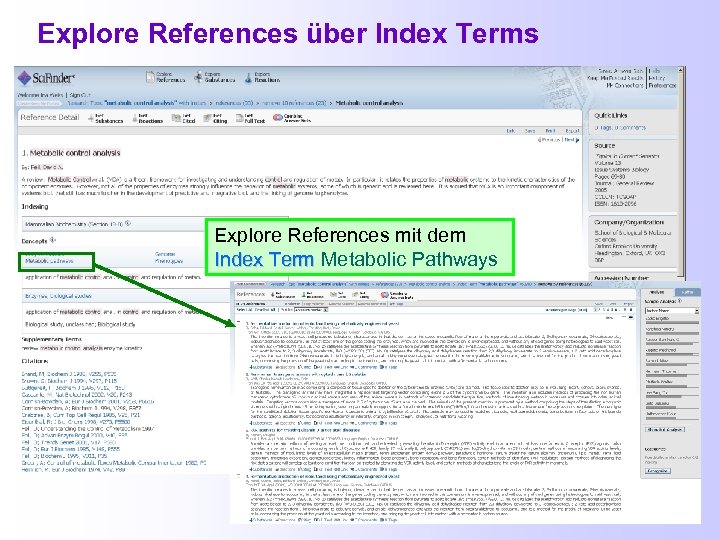The image size is (720, 540).
Task: Click Get Full Text in Reference Detail toolbar
Action: point(250,118)
